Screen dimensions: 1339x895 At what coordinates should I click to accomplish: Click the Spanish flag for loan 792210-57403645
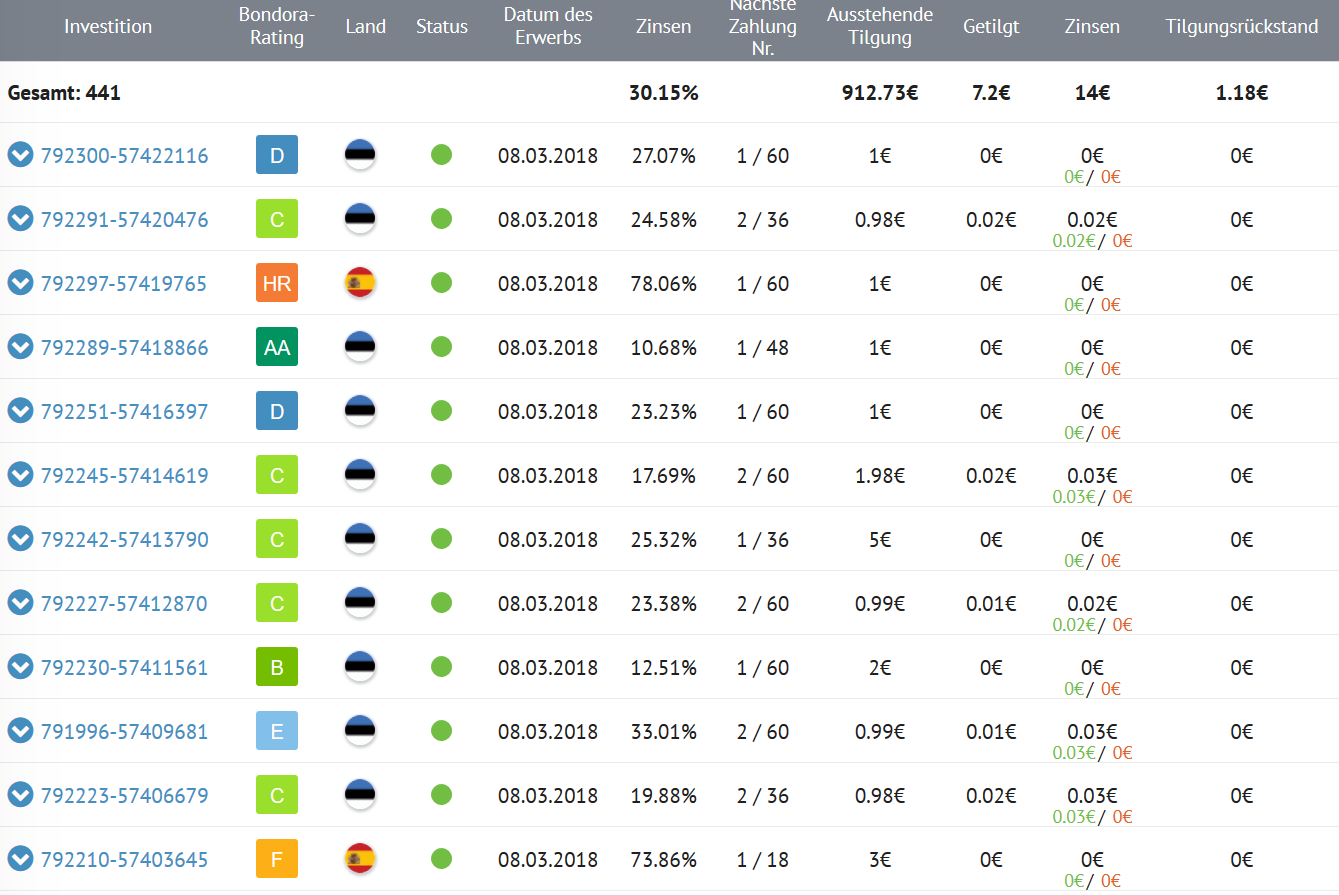[x=360, y=859]
